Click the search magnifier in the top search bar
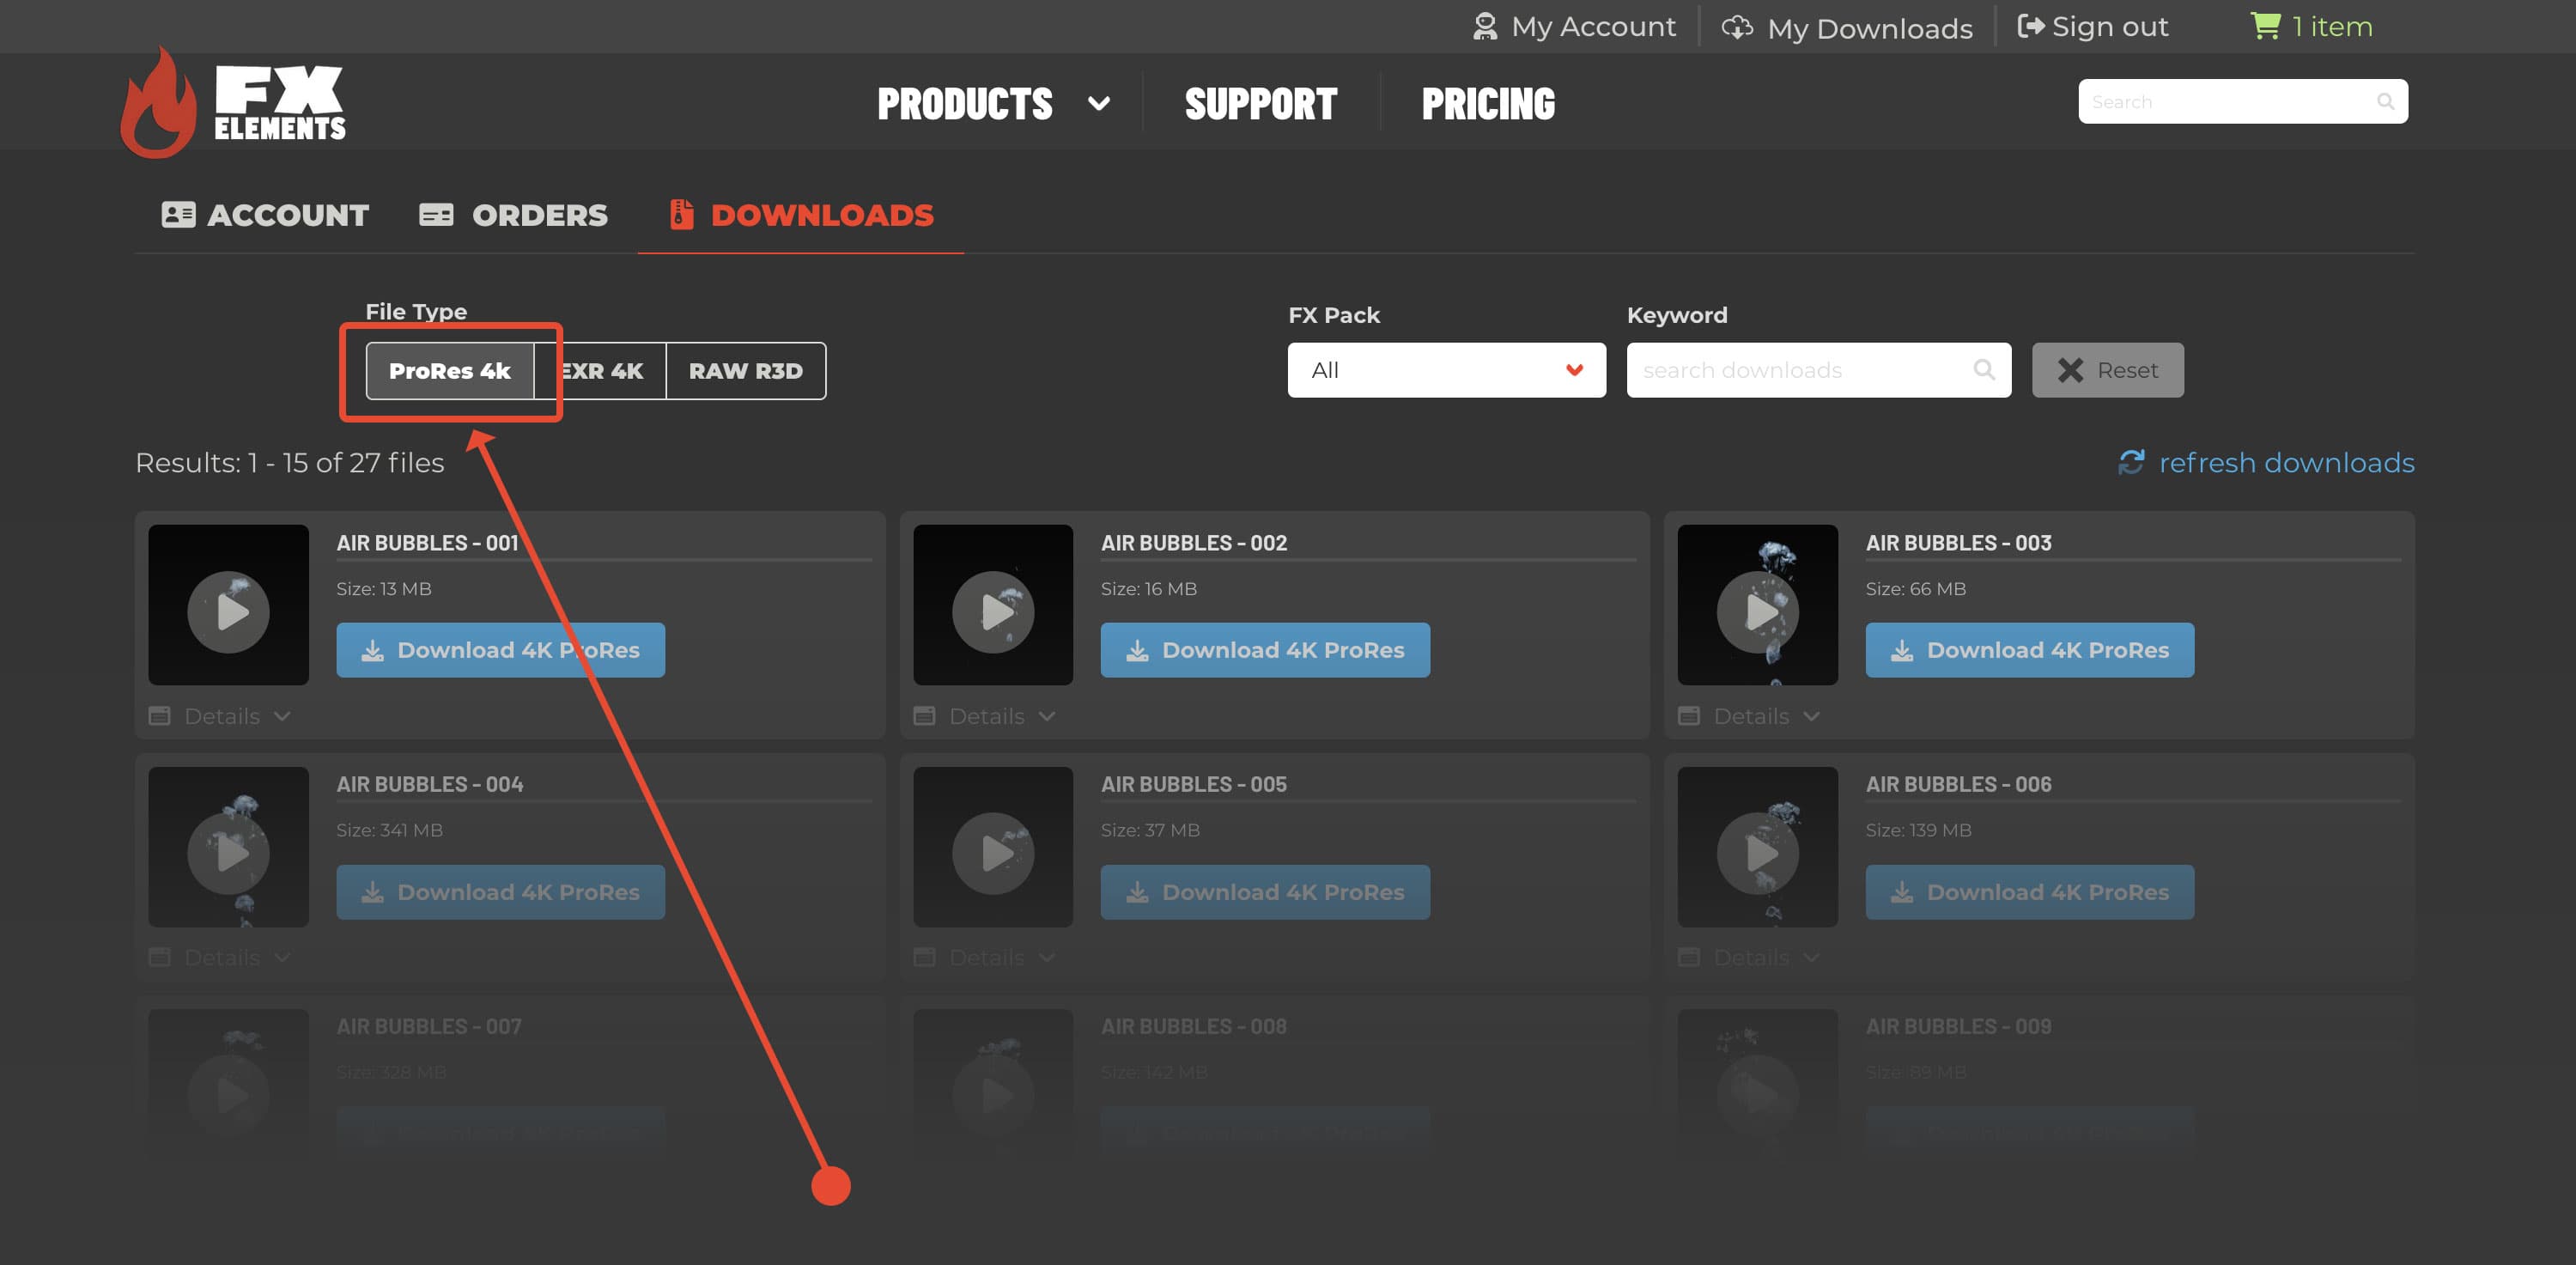The image size is (2576, 1265). 2386,101
